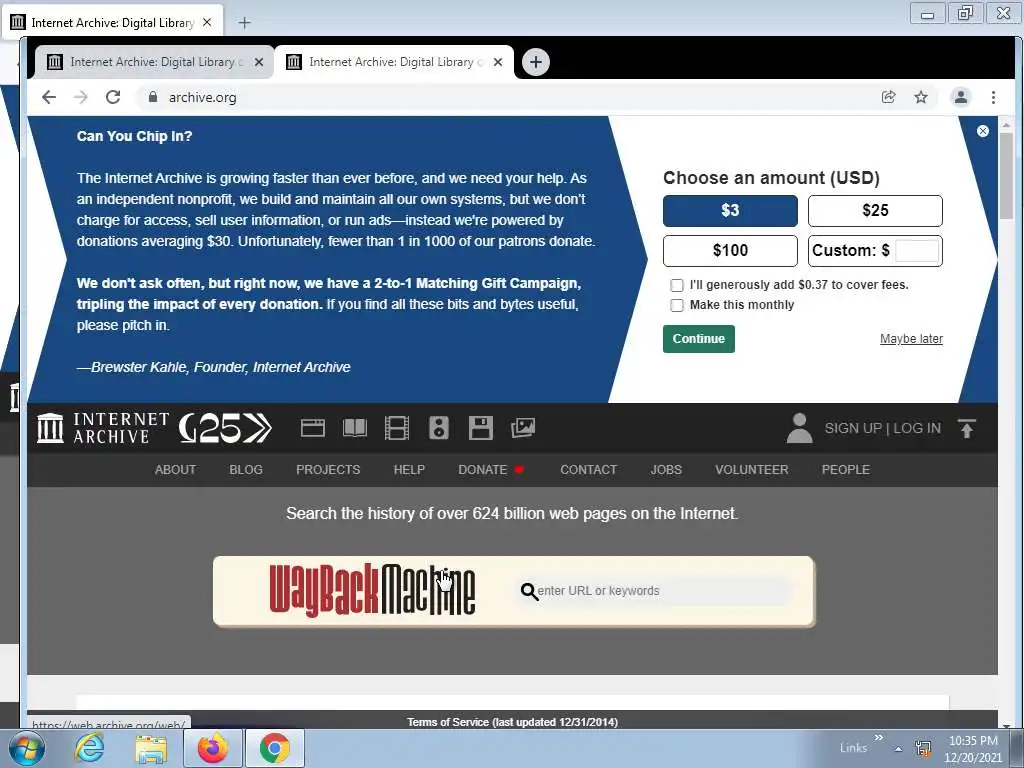The height and width of the screenshot is (768, 1024).
Task: Open the Software floppy disk icon
Action: [x=481, y=428]
